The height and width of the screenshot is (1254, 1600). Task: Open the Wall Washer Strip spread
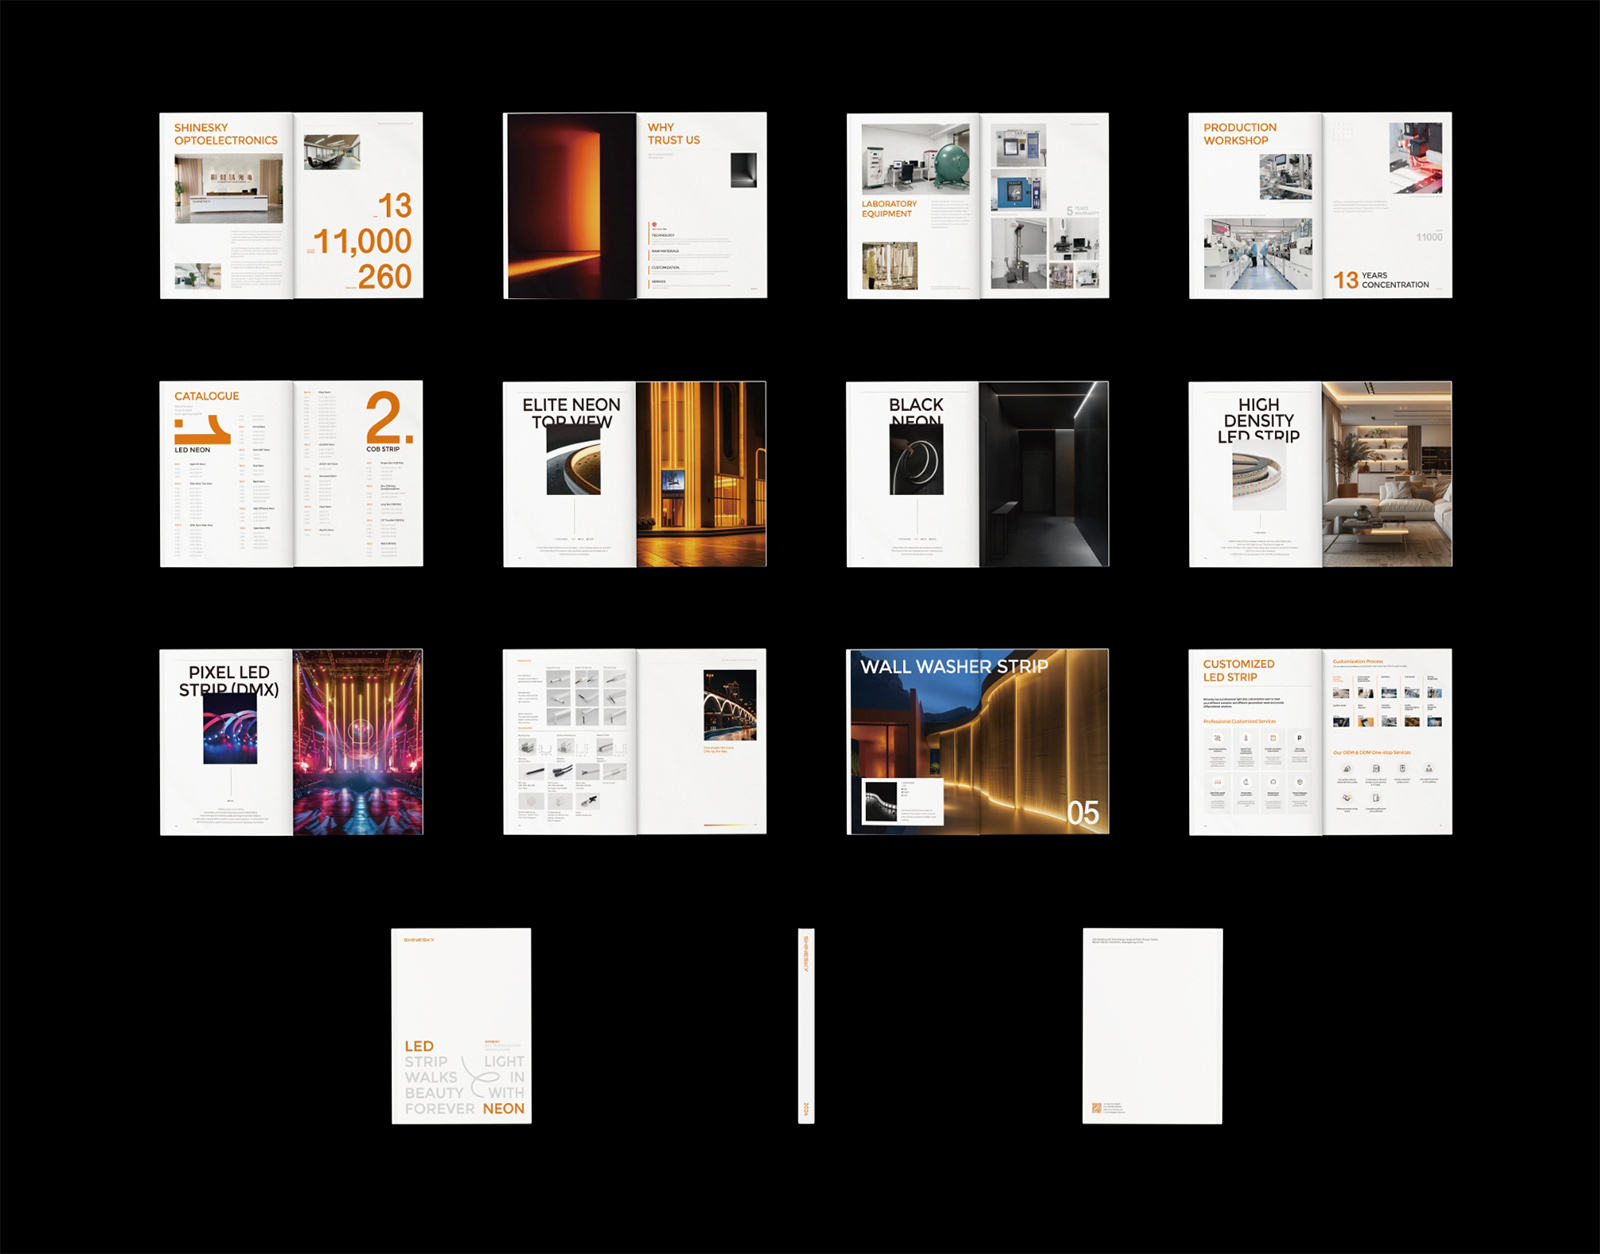[977, 741]
